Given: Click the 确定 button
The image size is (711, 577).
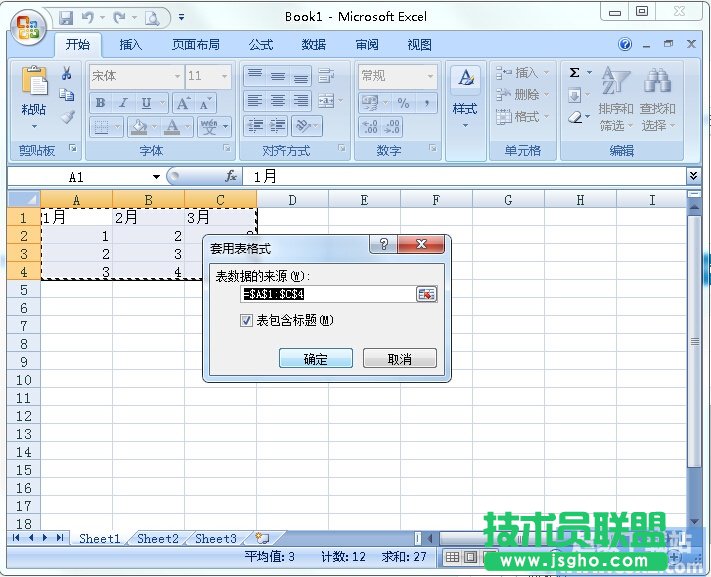Looking at the screenshot, I should click(315, 359).
